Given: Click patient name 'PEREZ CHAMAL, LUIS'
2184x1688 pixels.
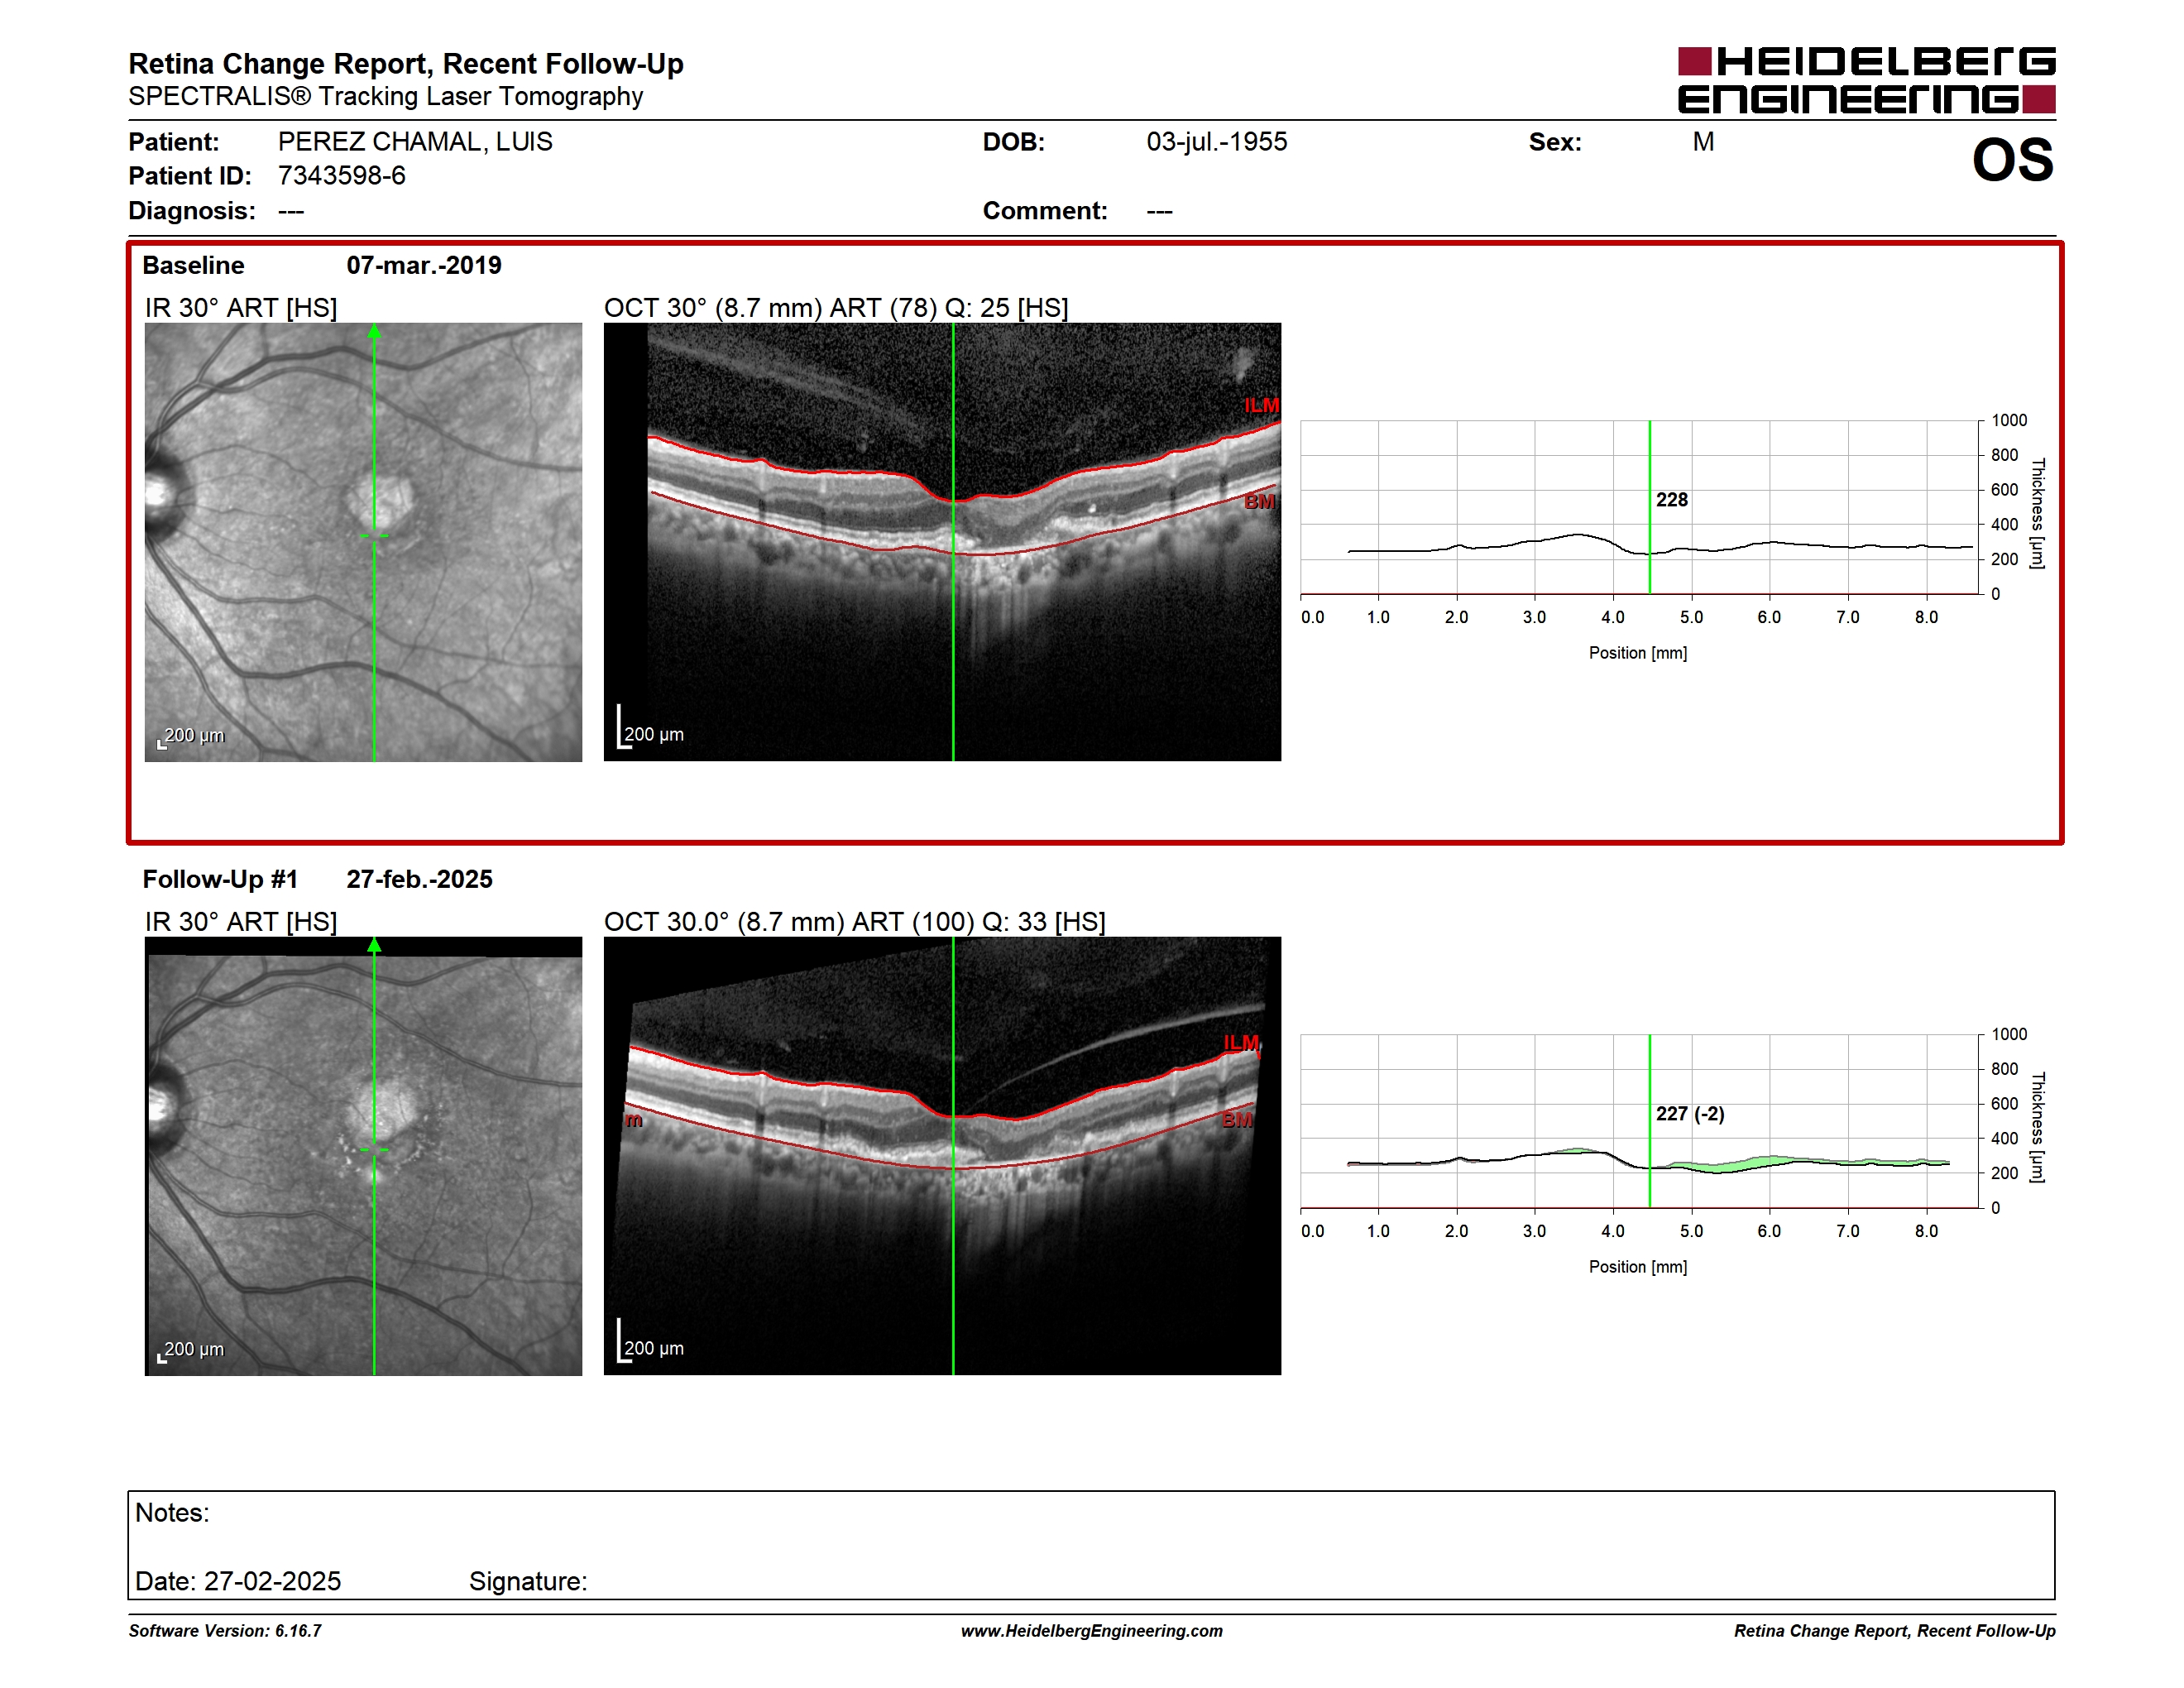Looking at the screenshot, I should tap(415, 141).
